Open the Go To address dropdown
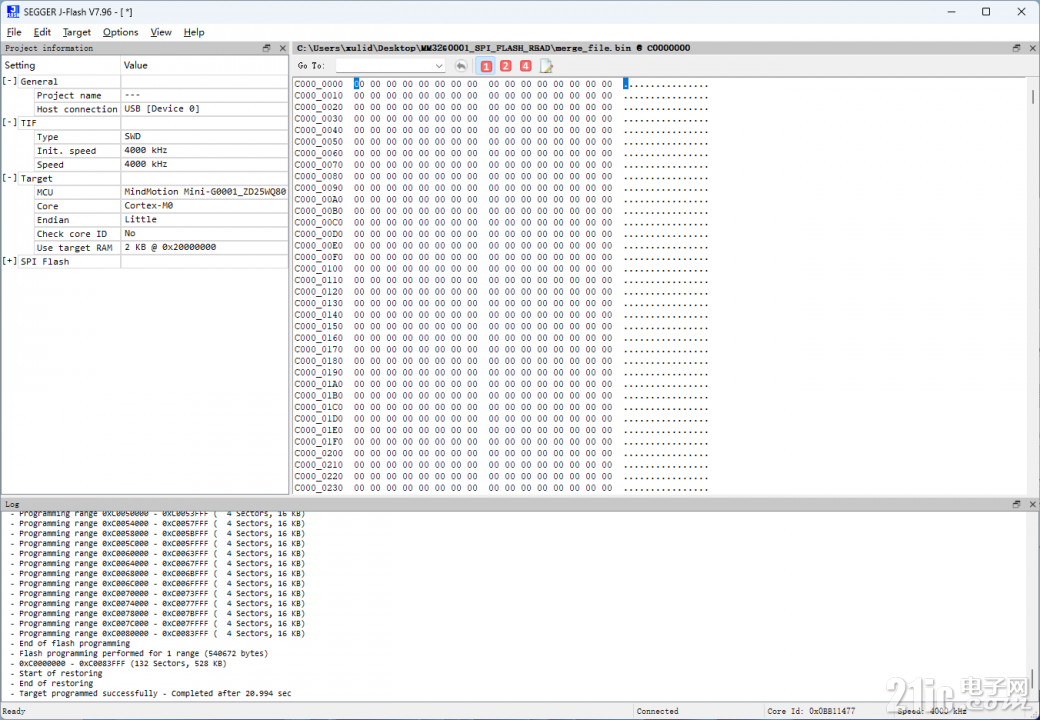 pyautogui.click(x=438, y=66)
